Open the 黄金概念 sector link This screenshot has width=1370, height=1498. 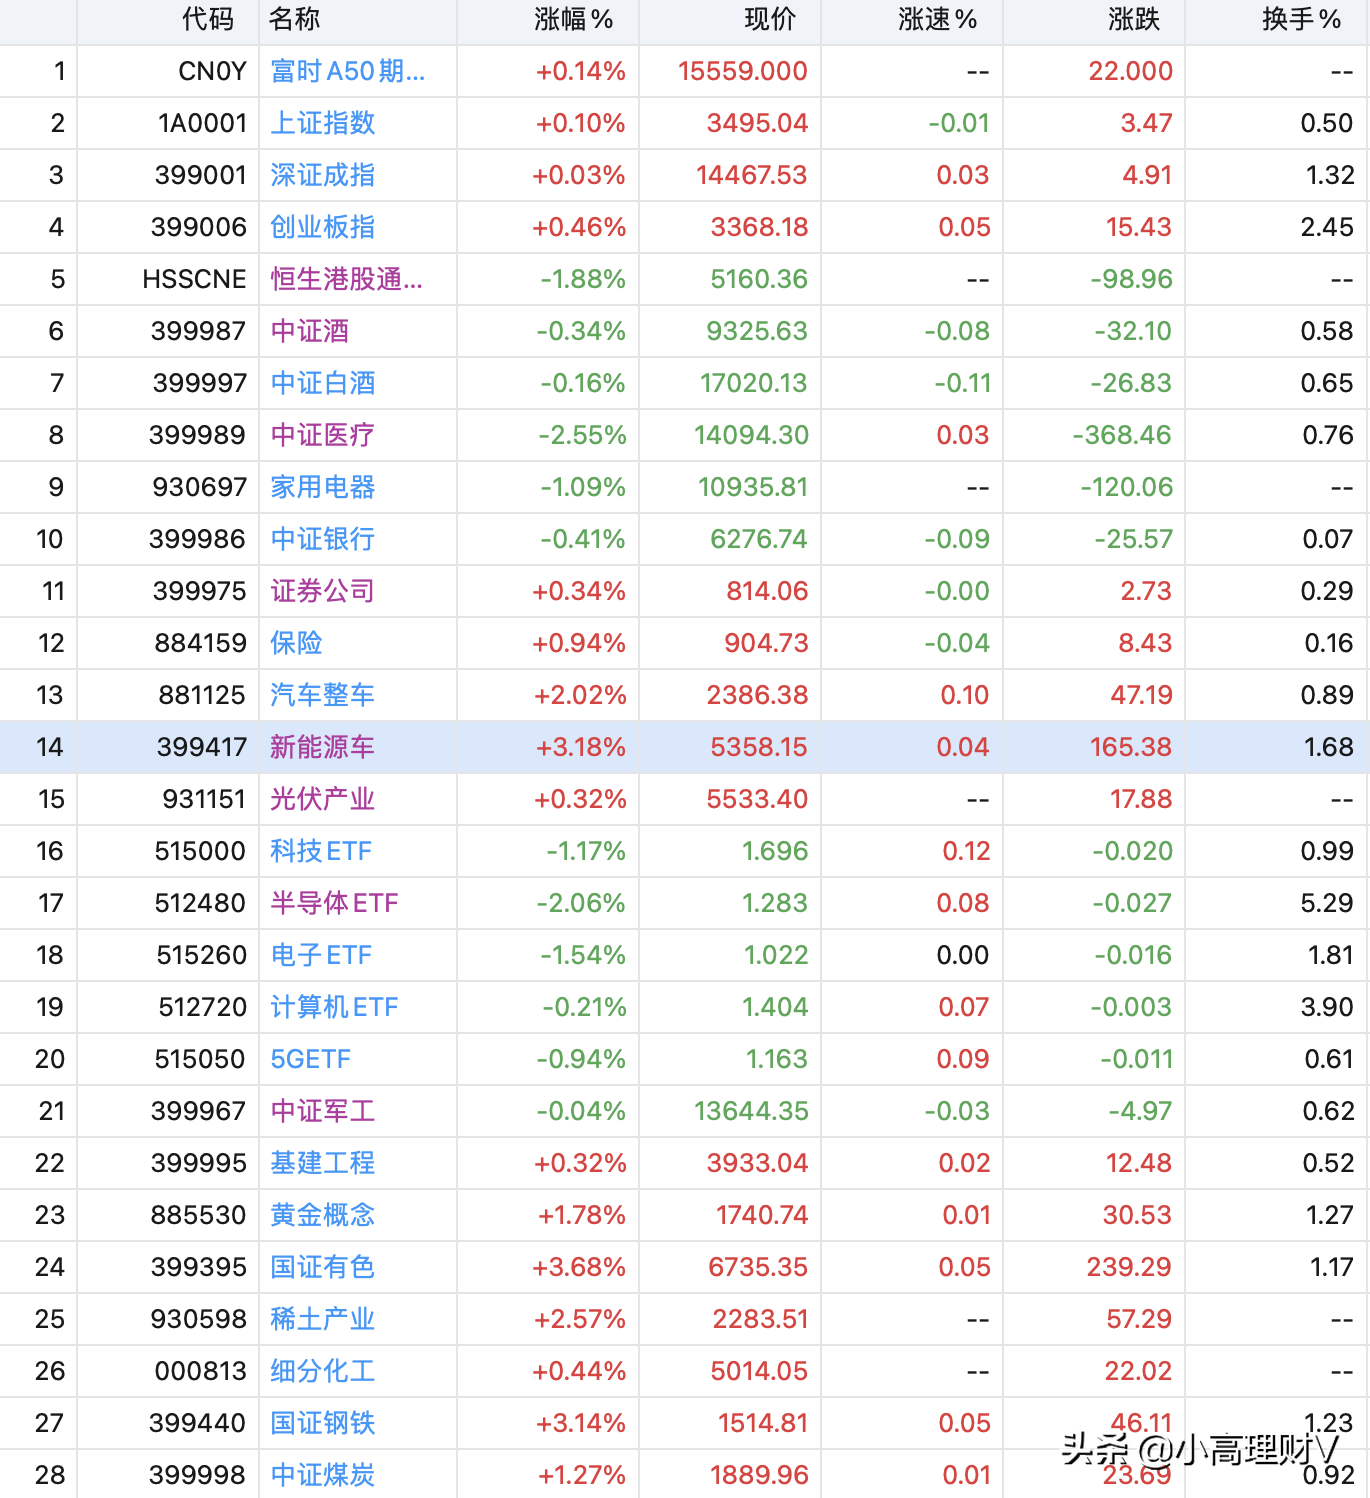click(322, 1215)
